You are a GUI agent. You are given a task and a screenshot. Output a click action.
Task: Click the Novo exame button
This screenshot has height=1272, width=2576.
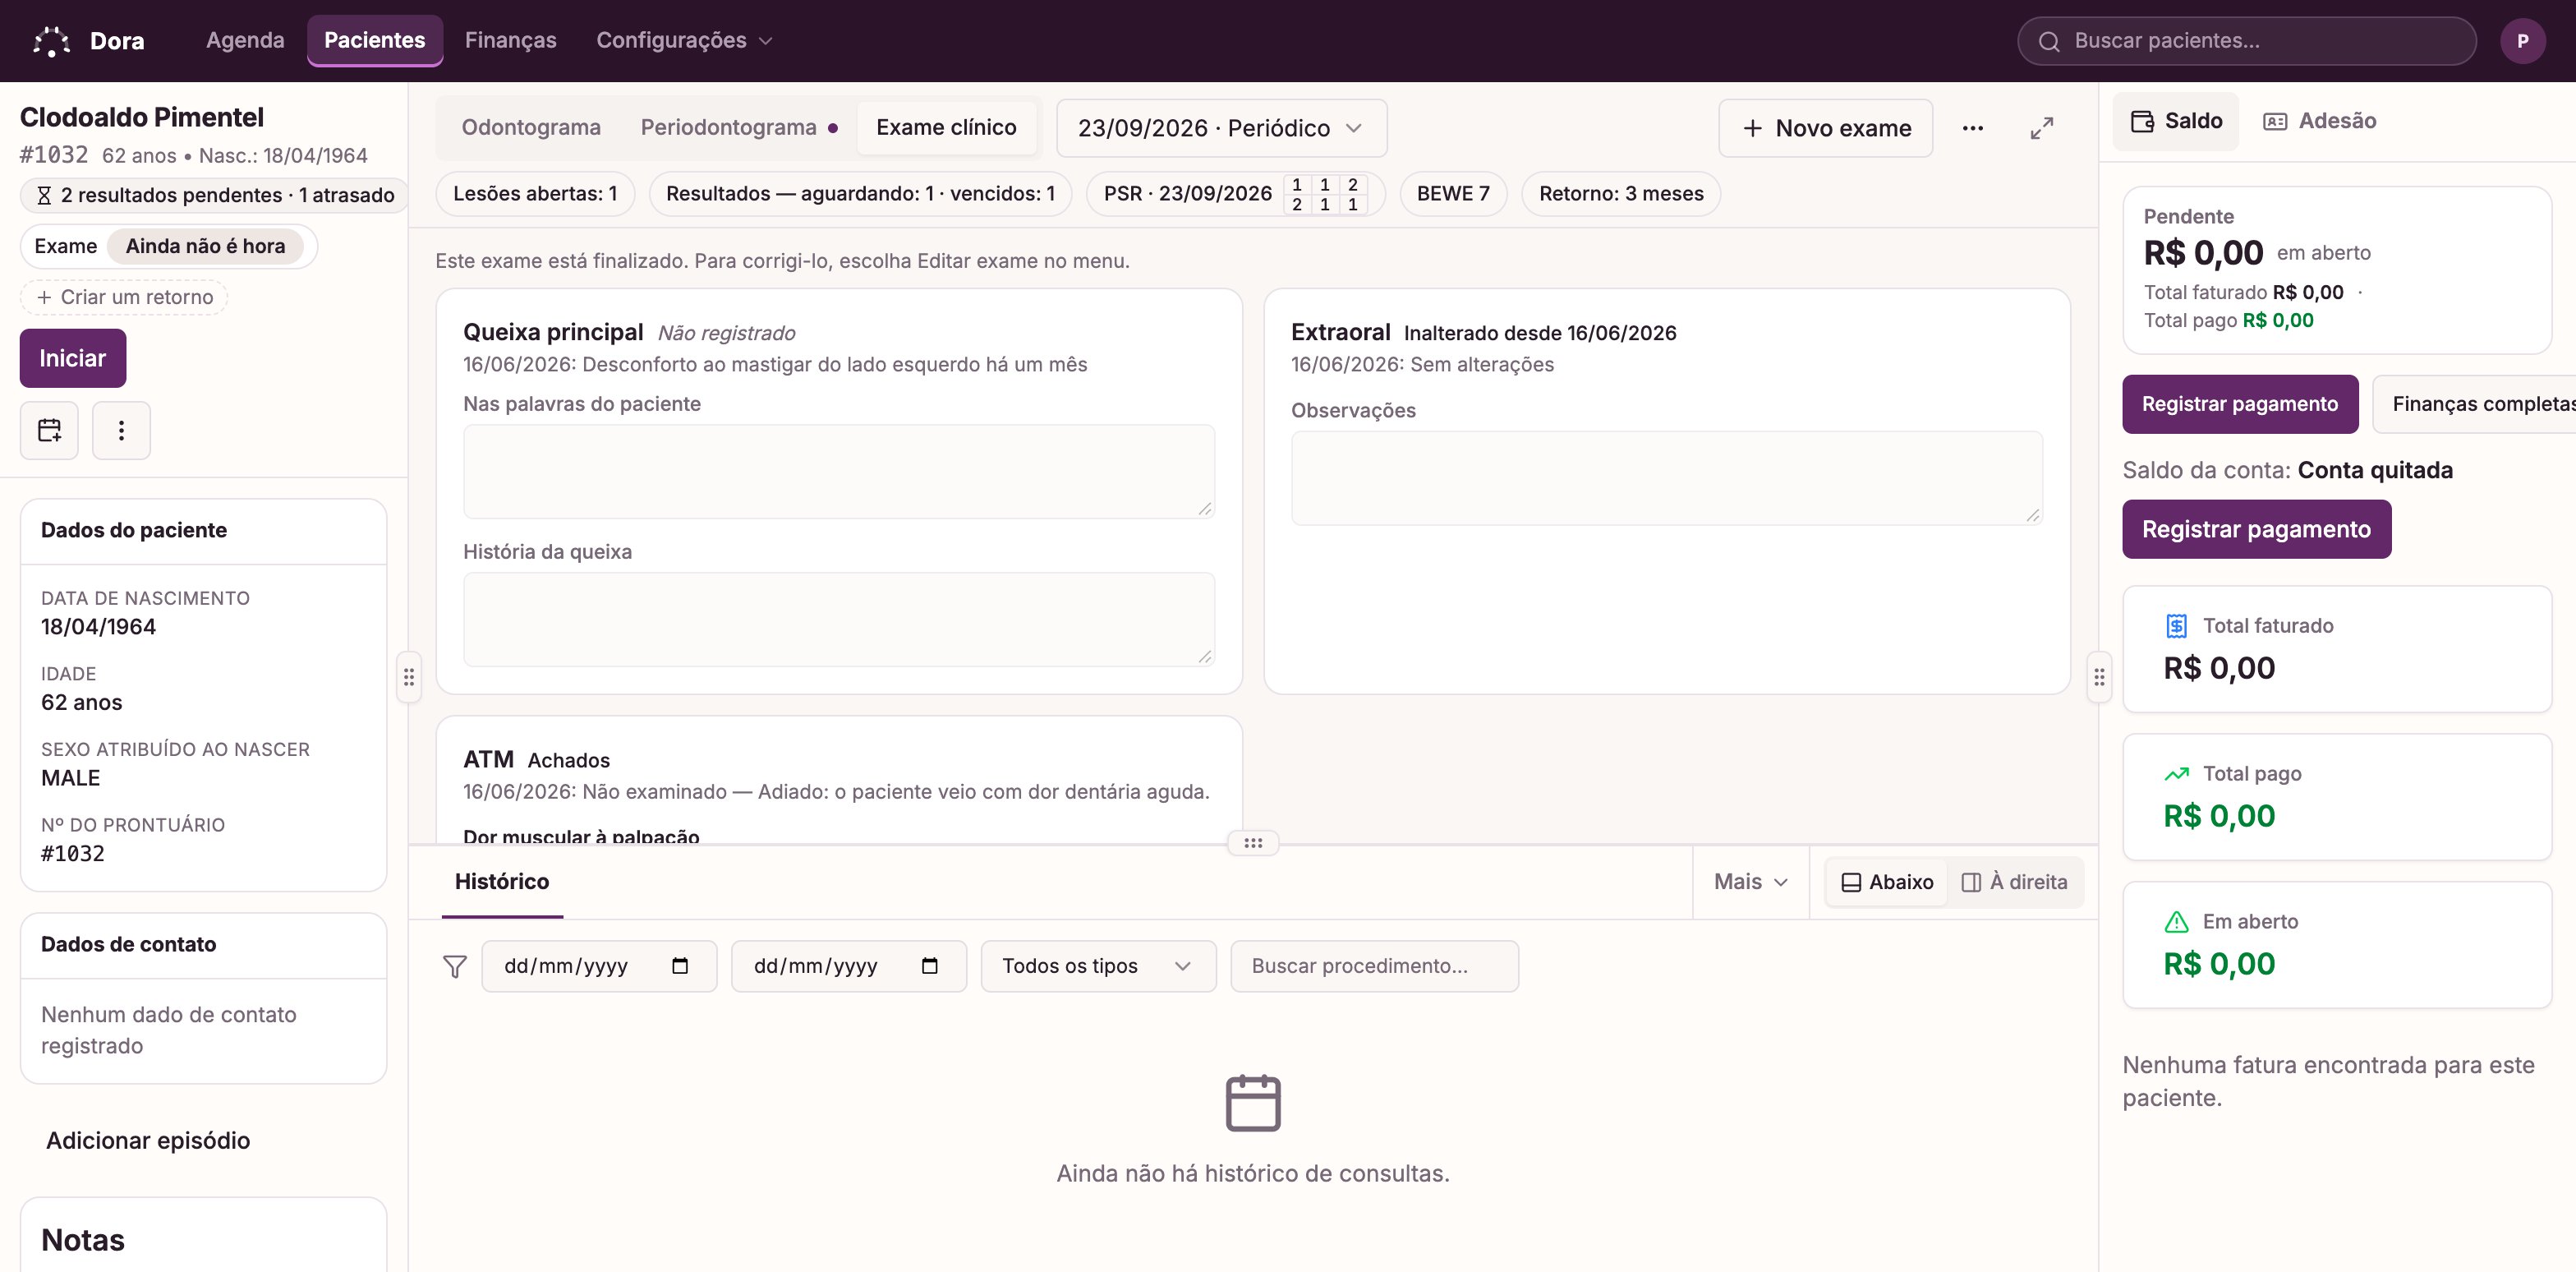(x=1825, y=128)
